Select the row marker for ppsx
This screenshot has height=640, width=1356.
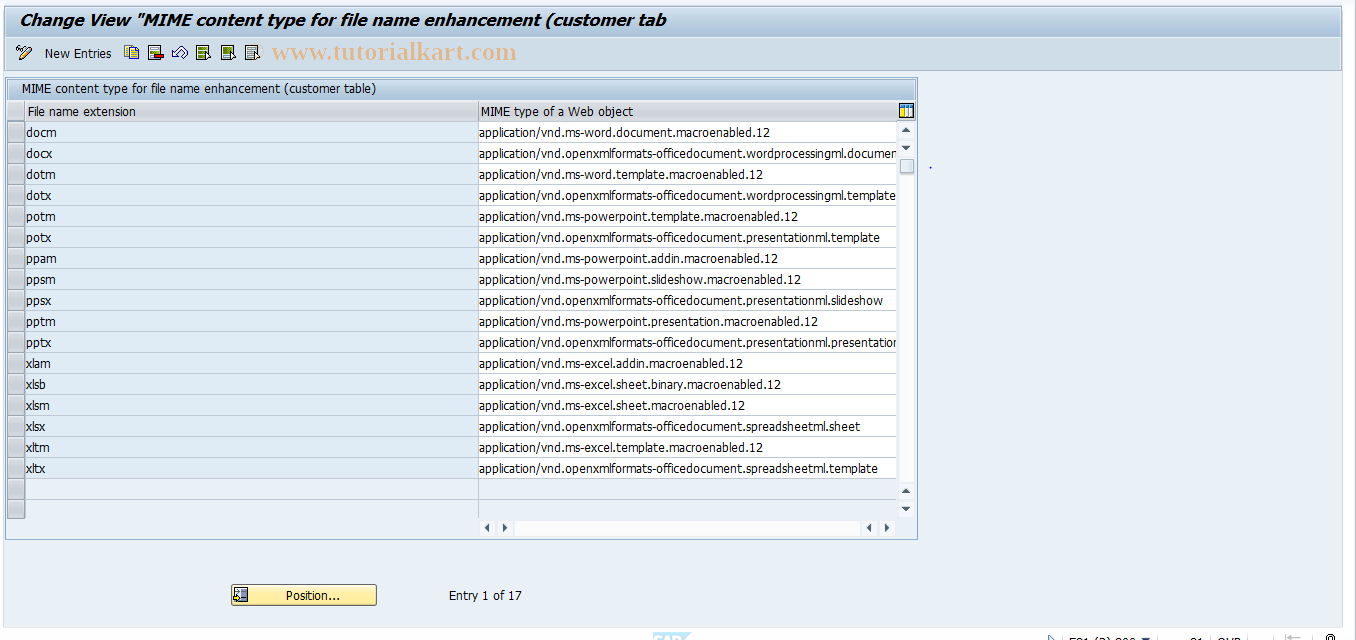pyautogui.click(x=15, y=300)
